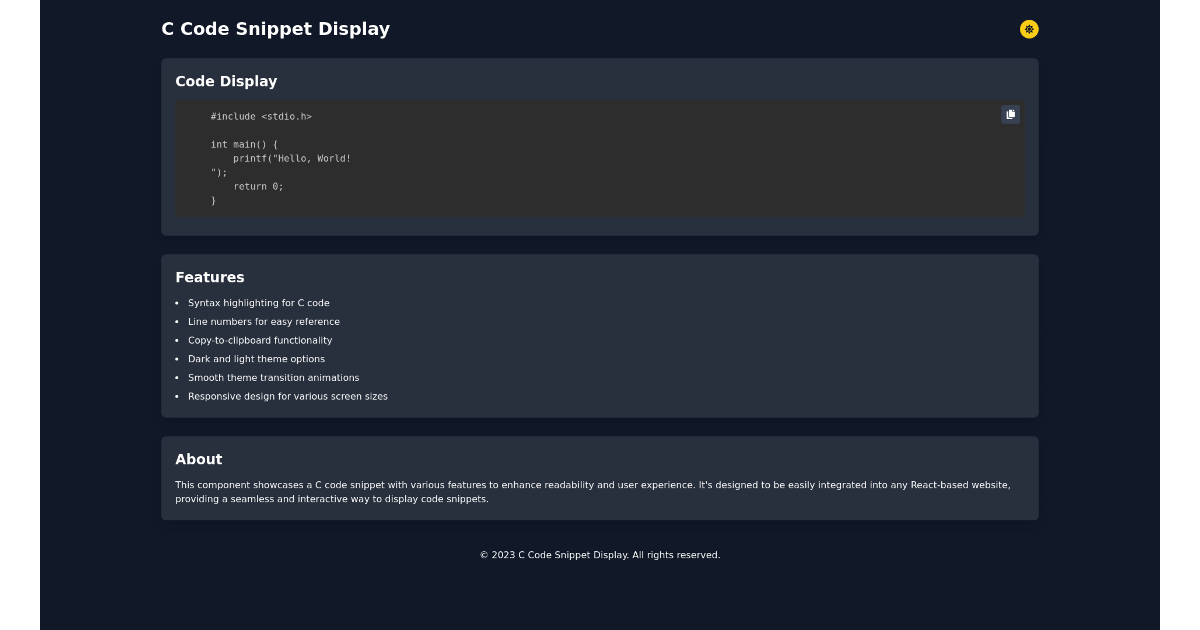This screenshot has width=1200, height=630.
Task: Select the printf line in the code snippet
Action: click(x=290, y=158)
